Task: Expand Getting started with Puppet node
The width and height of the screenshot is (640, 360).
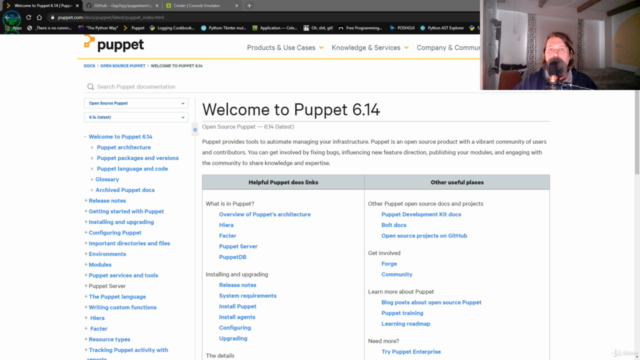Action: [x=86, y=211]
